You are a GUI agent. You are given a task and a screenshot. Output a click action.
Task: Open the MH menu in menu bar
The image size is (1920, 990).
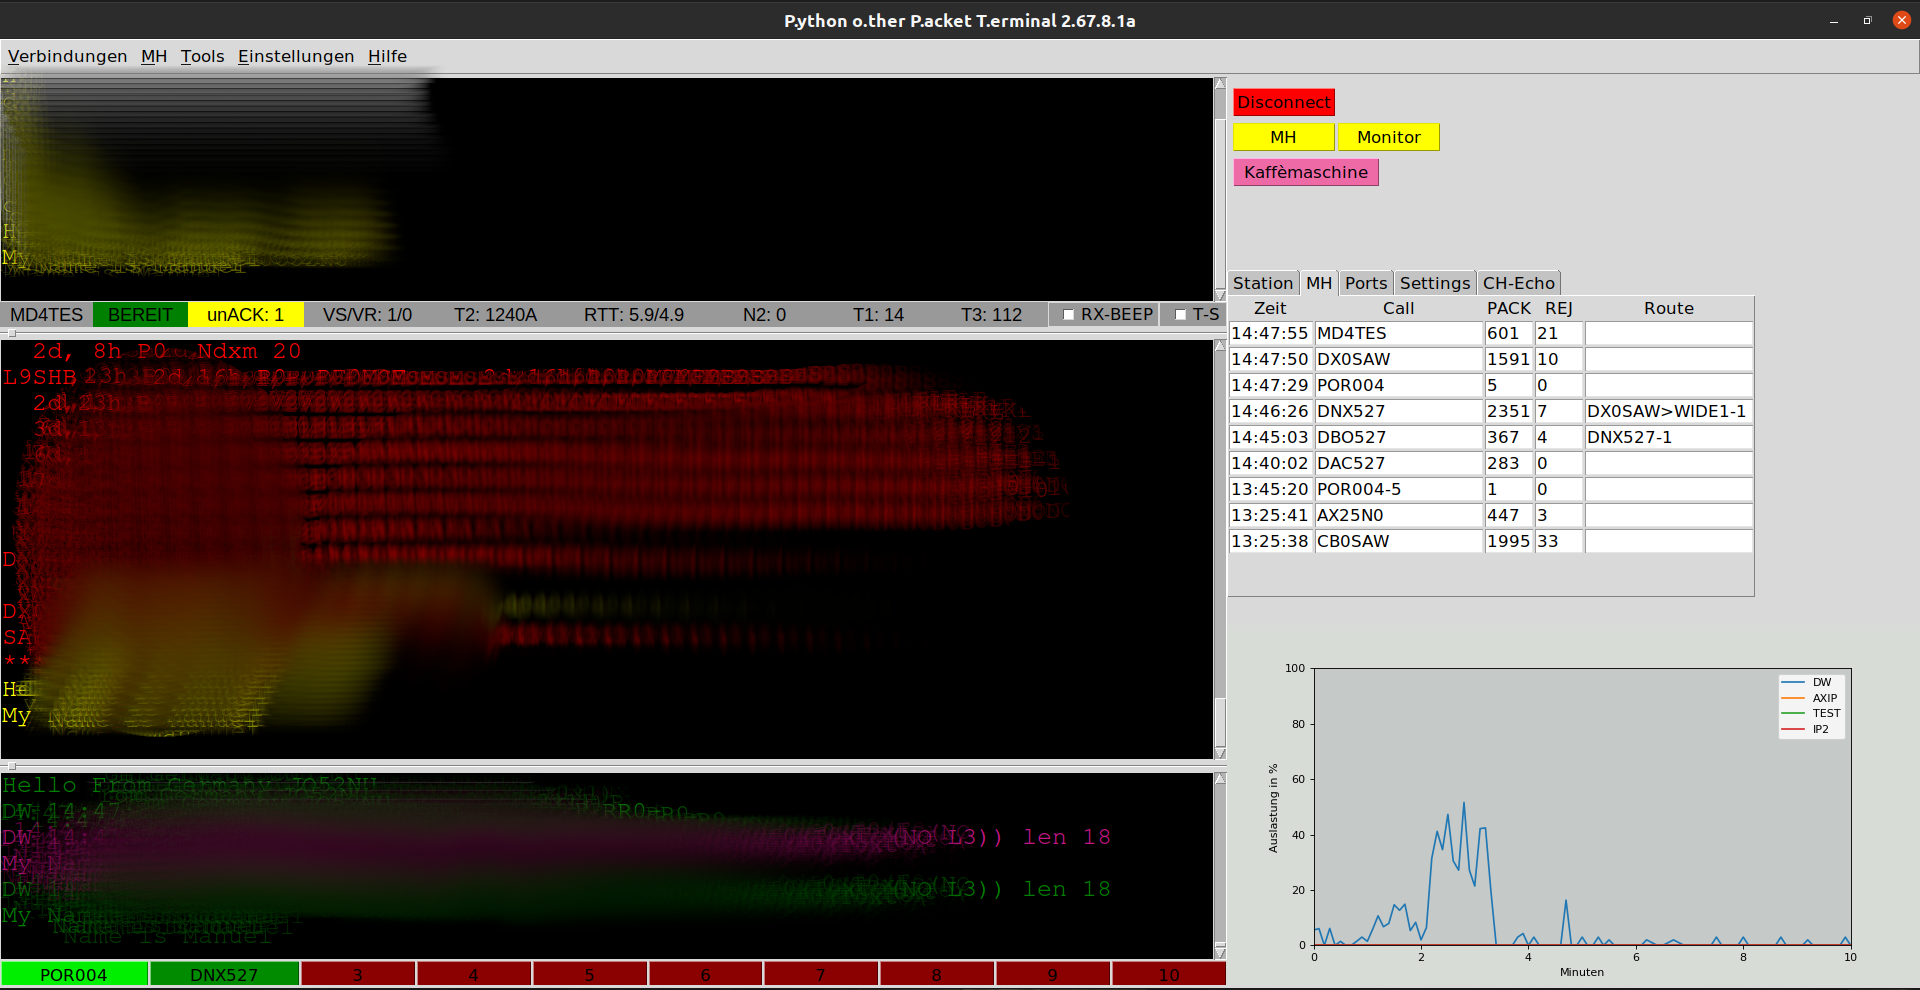tap(154, 56)
